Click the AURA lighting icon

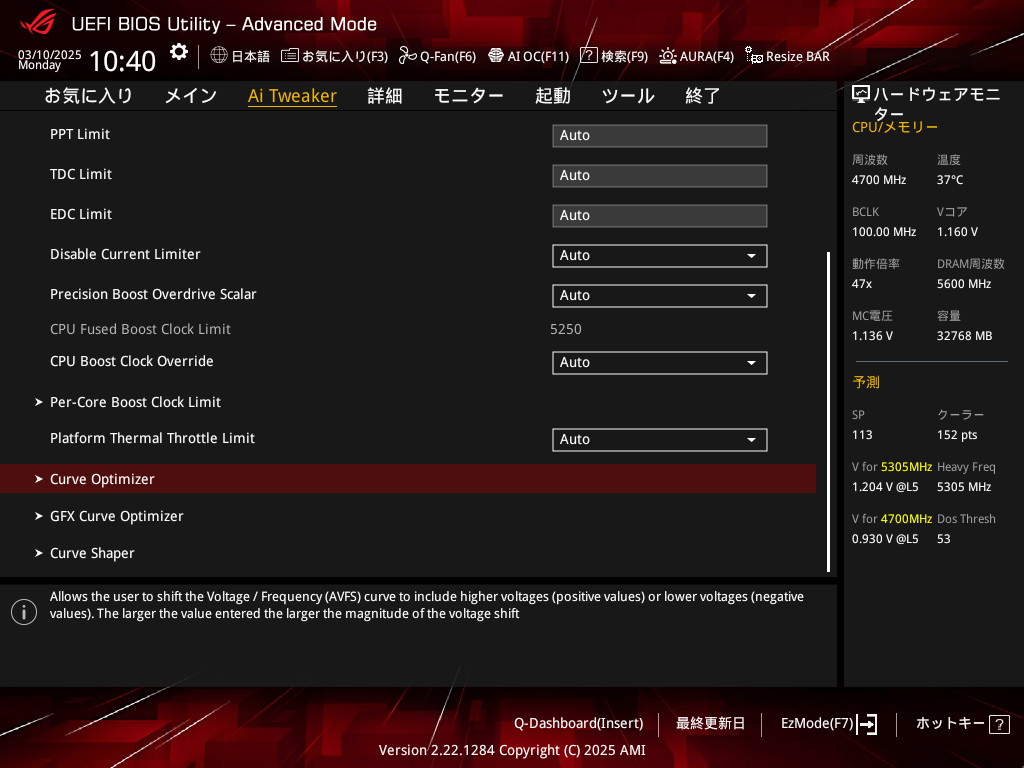(667, 56)
